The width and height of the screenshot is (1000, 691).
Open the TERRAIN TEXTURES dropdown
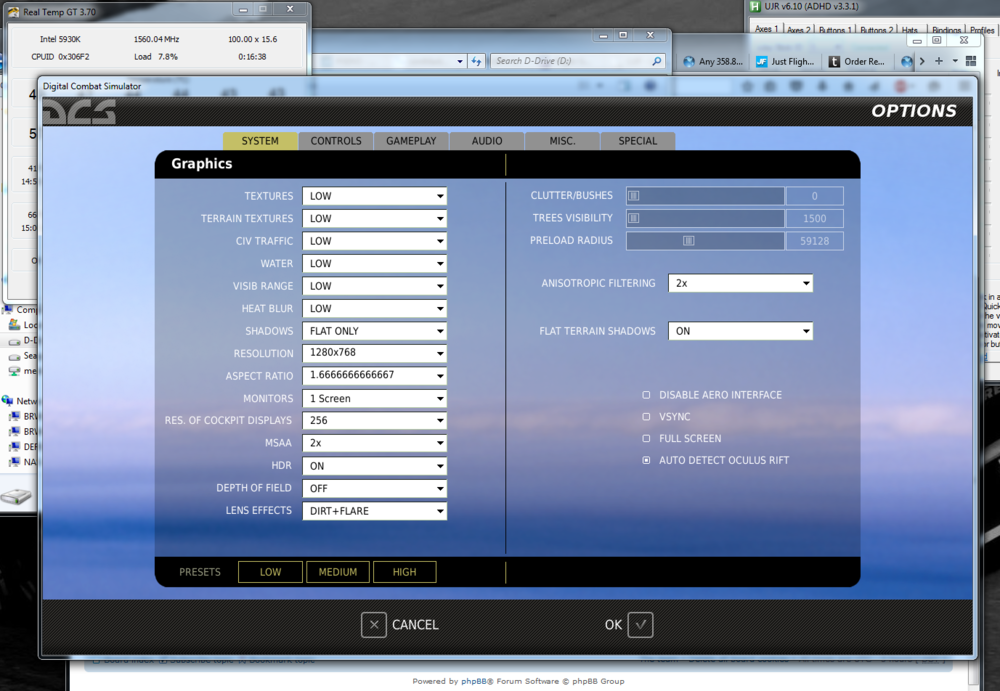tap(374, 218)
